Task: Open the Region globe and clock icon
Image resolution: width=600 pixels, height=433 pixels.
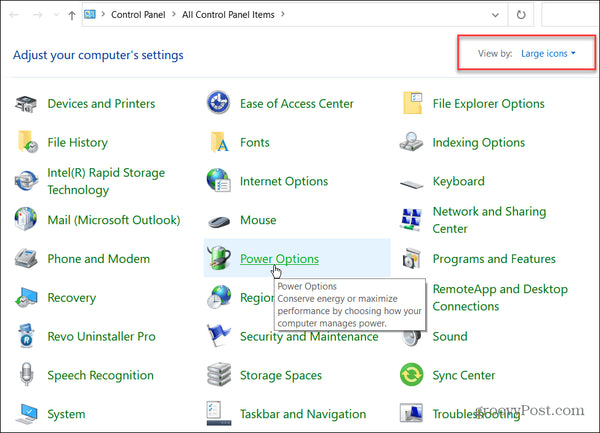Action: tap(219, 297)
